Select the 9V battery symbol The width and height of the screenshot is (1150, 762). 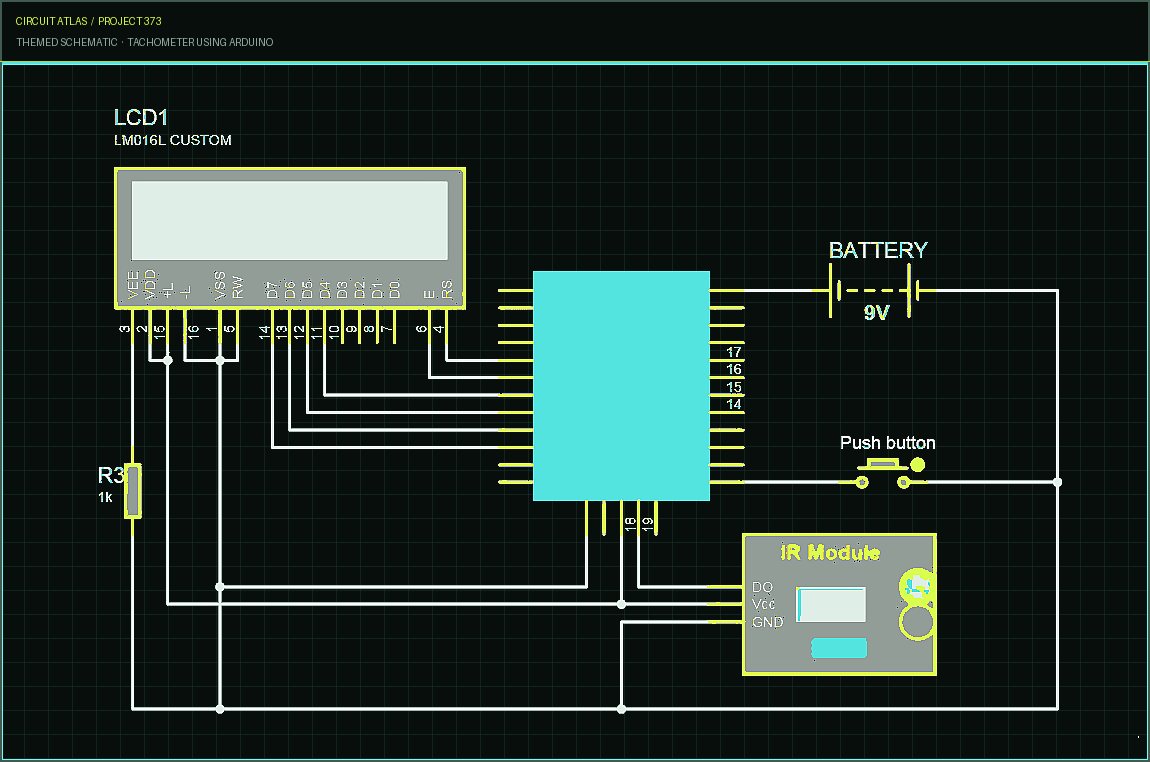click(874, 291)
